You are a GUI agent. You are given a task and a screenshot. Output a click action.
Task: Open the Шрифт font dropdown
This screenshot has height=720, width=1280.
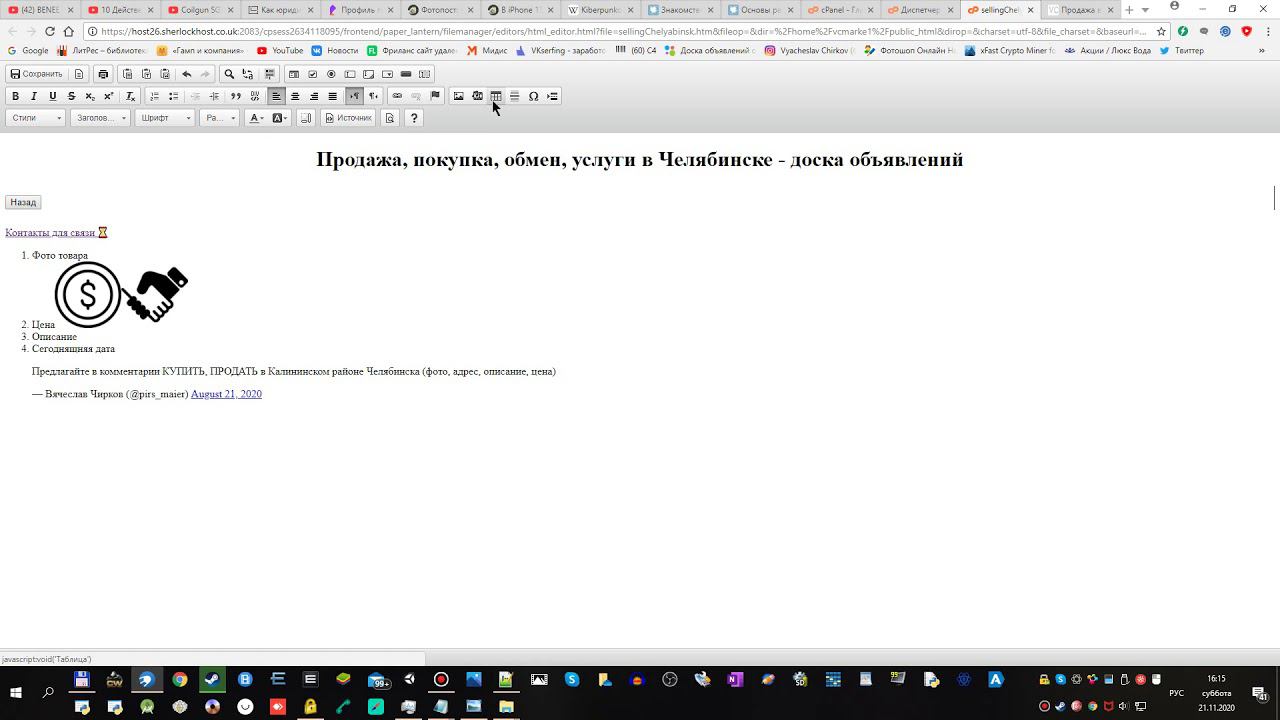coord(165,118)
